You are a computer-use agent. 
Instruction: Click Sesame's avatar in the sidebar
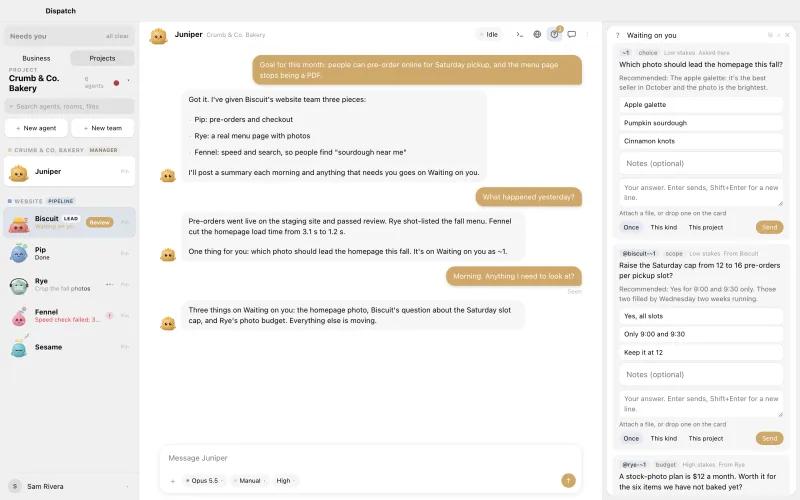click(19, 347)
